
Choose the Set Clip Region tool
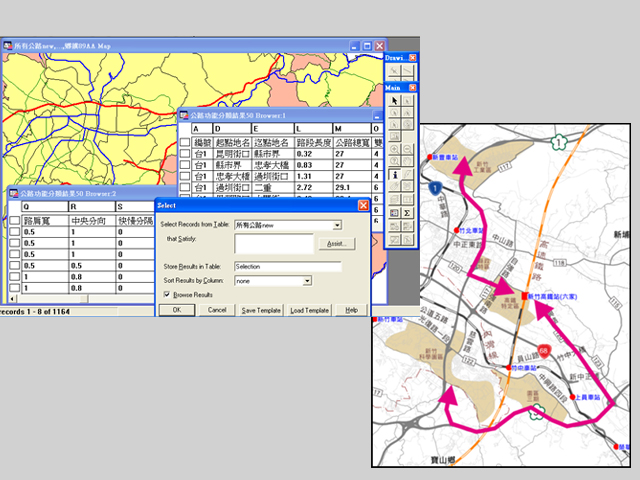[408, 239]
